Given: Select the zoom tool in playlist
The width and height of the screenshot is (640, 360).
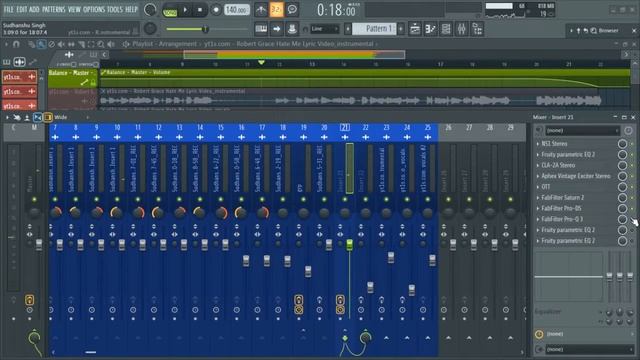Looking at the screenshot, I should point(101,44).
